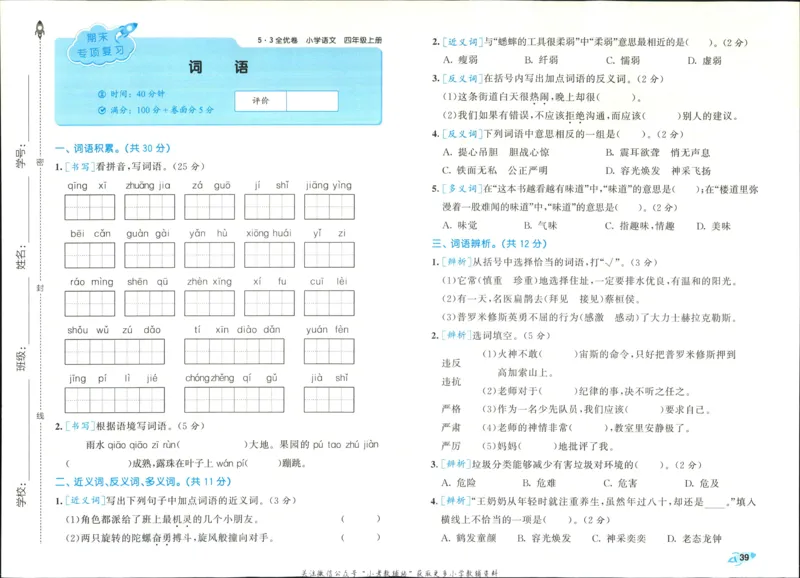This screenshot has width=800, height=578.
Task: Select option D. 危及
Action: [702, 483]
